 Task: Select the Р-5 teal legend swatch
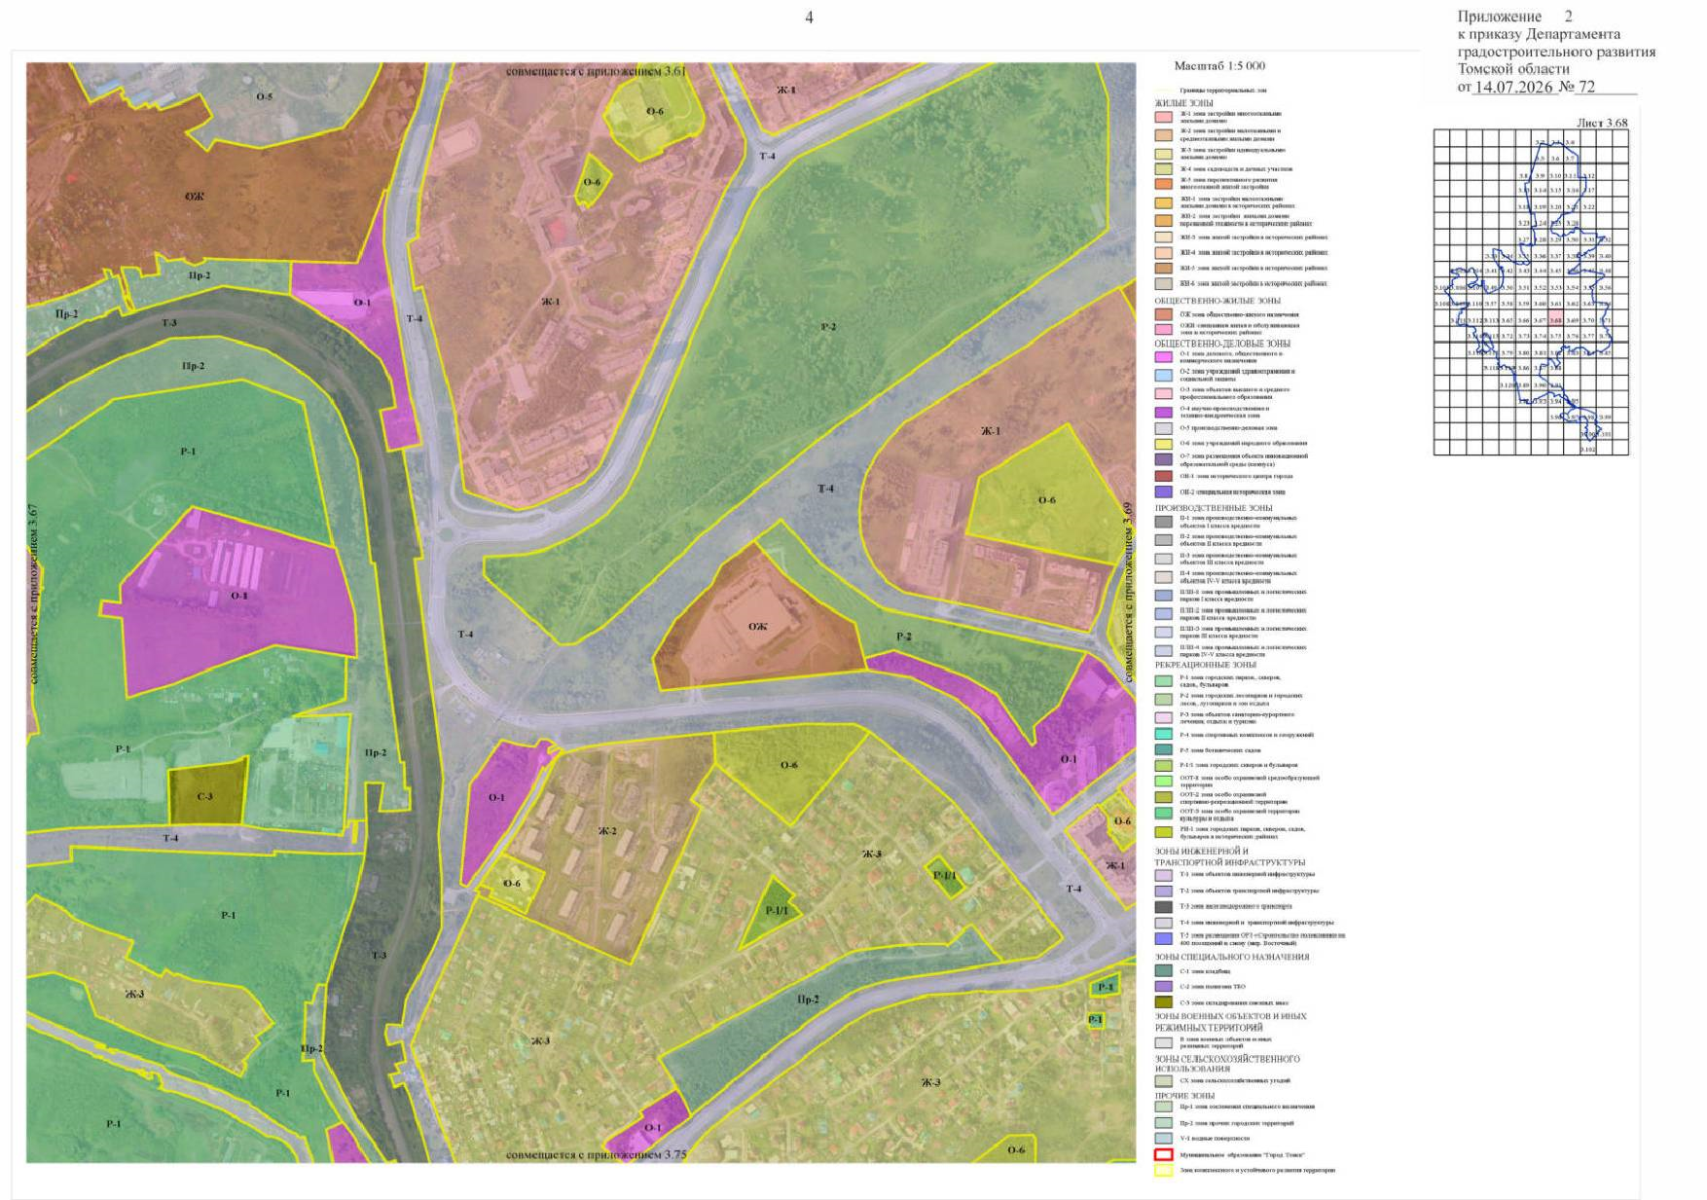click(1163, 749)
